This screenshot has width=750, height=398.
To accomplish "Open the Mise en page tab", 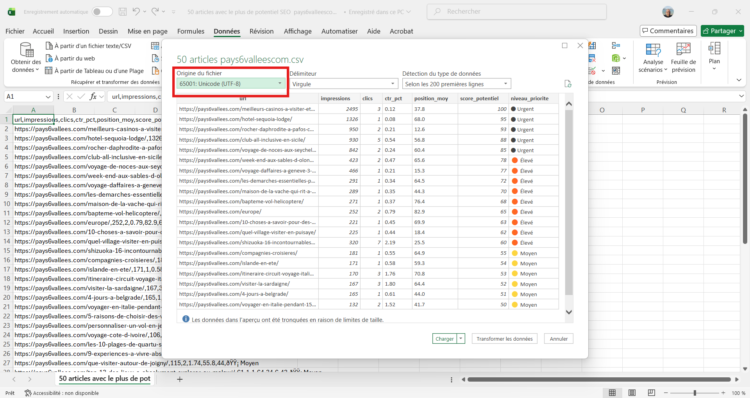I will click(147, 31).
